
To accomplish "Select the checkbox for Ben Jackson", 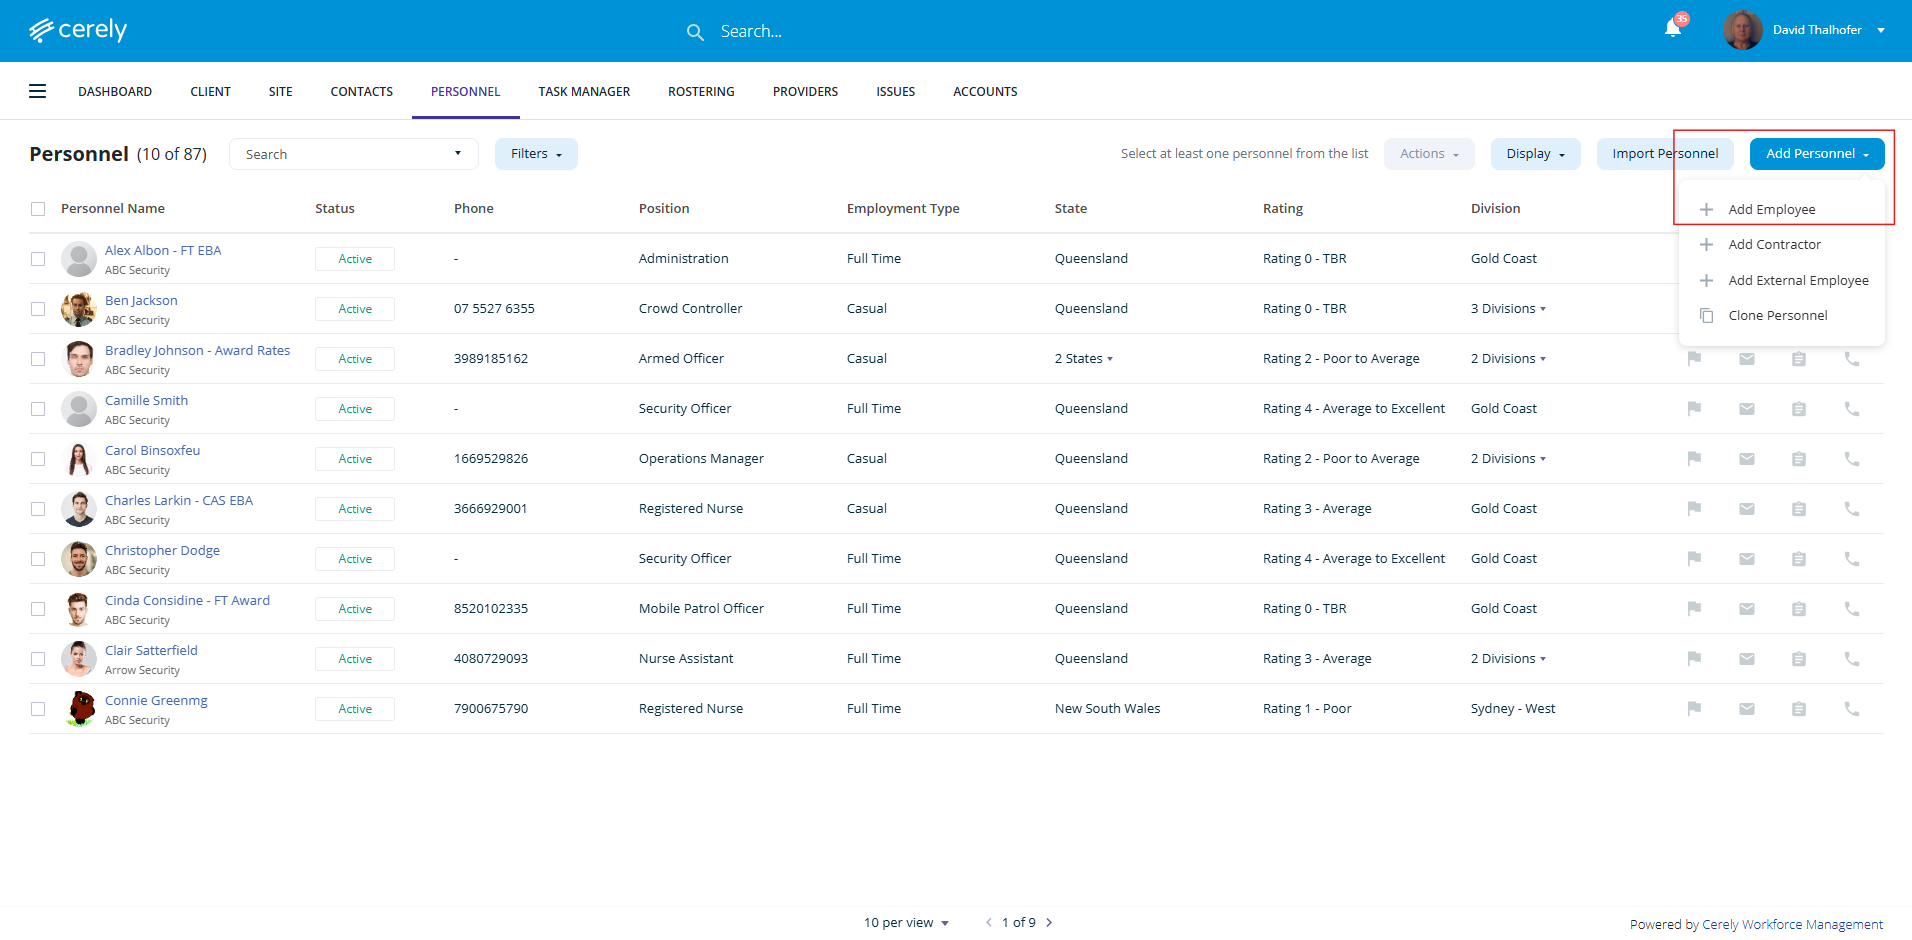I will pos(38,309).
